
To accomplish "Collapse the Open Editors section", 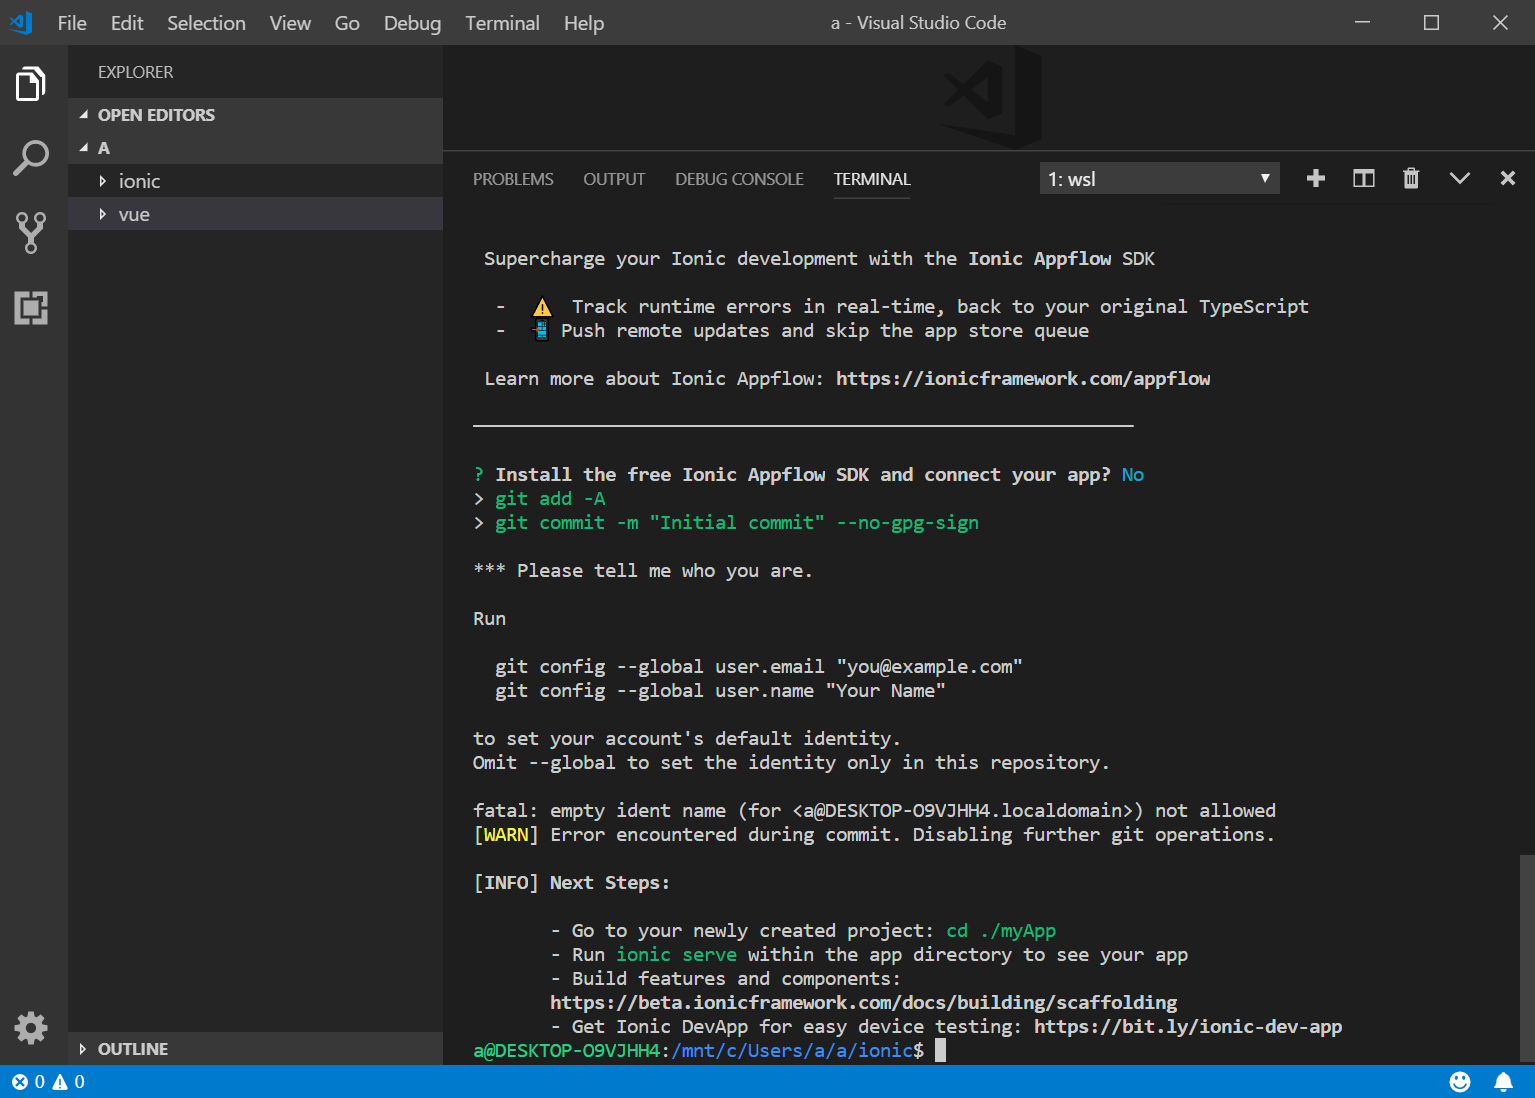I will 156,115.
